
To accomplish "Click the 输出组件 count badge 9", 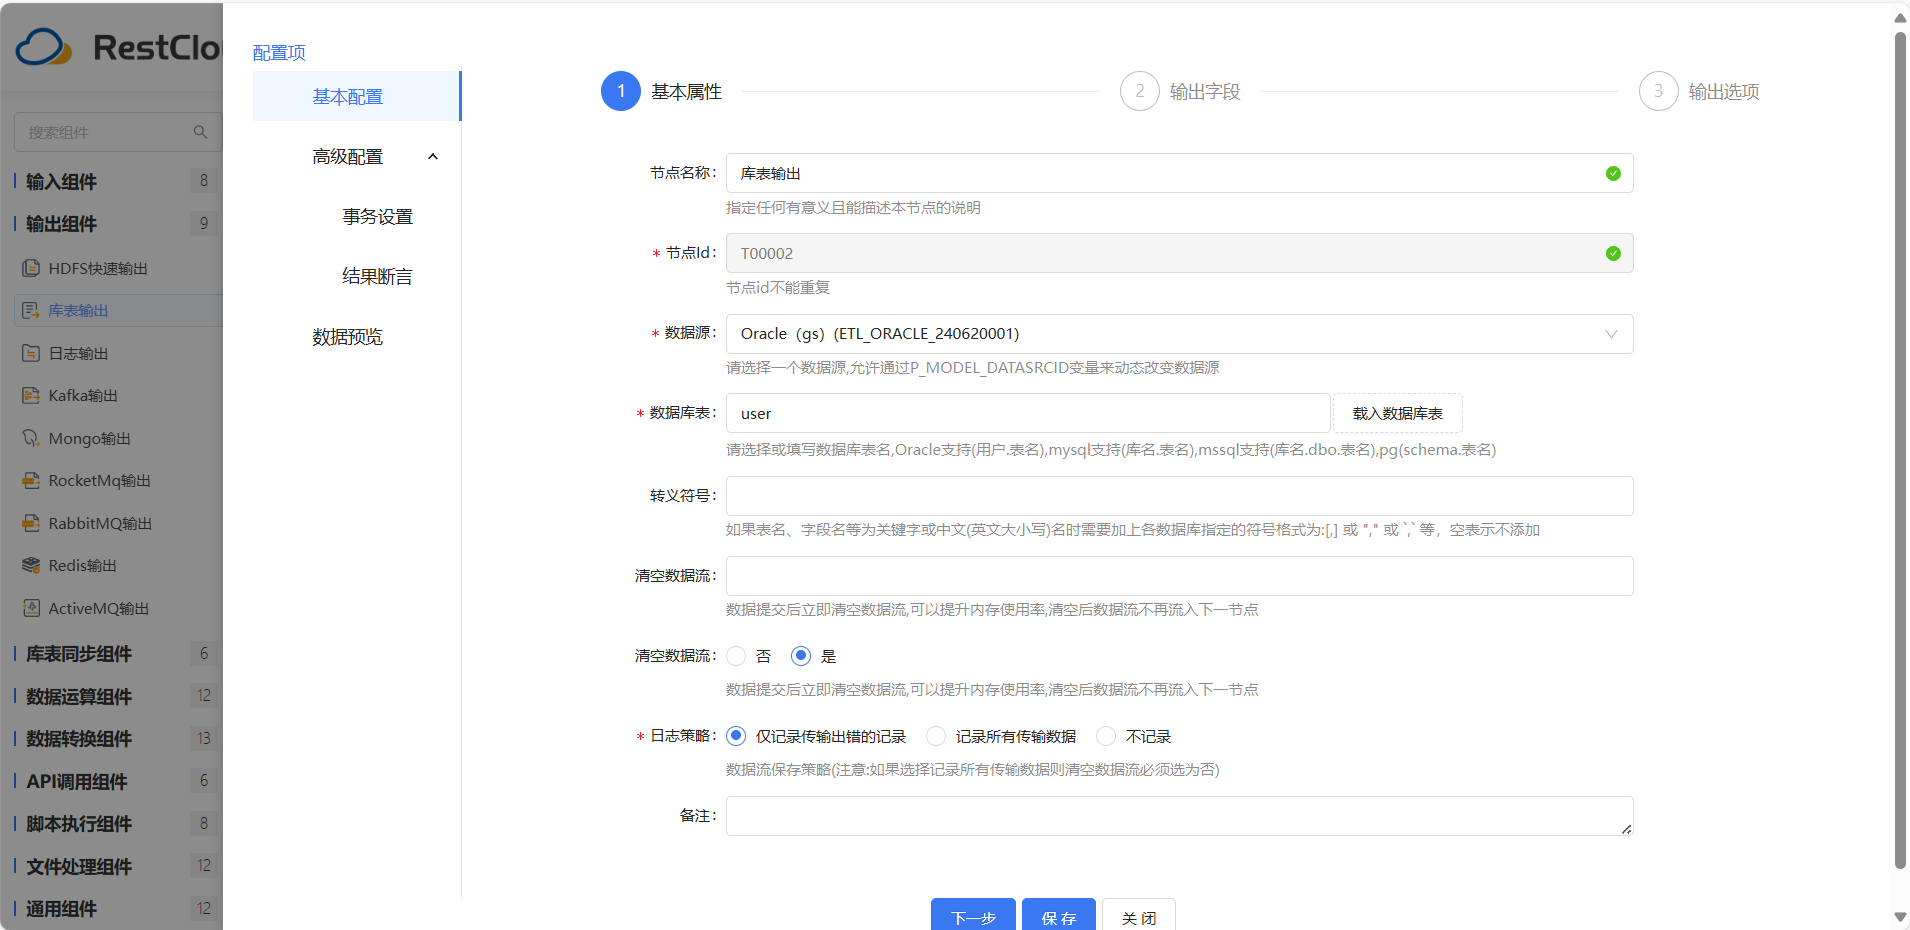I will 204,223.
